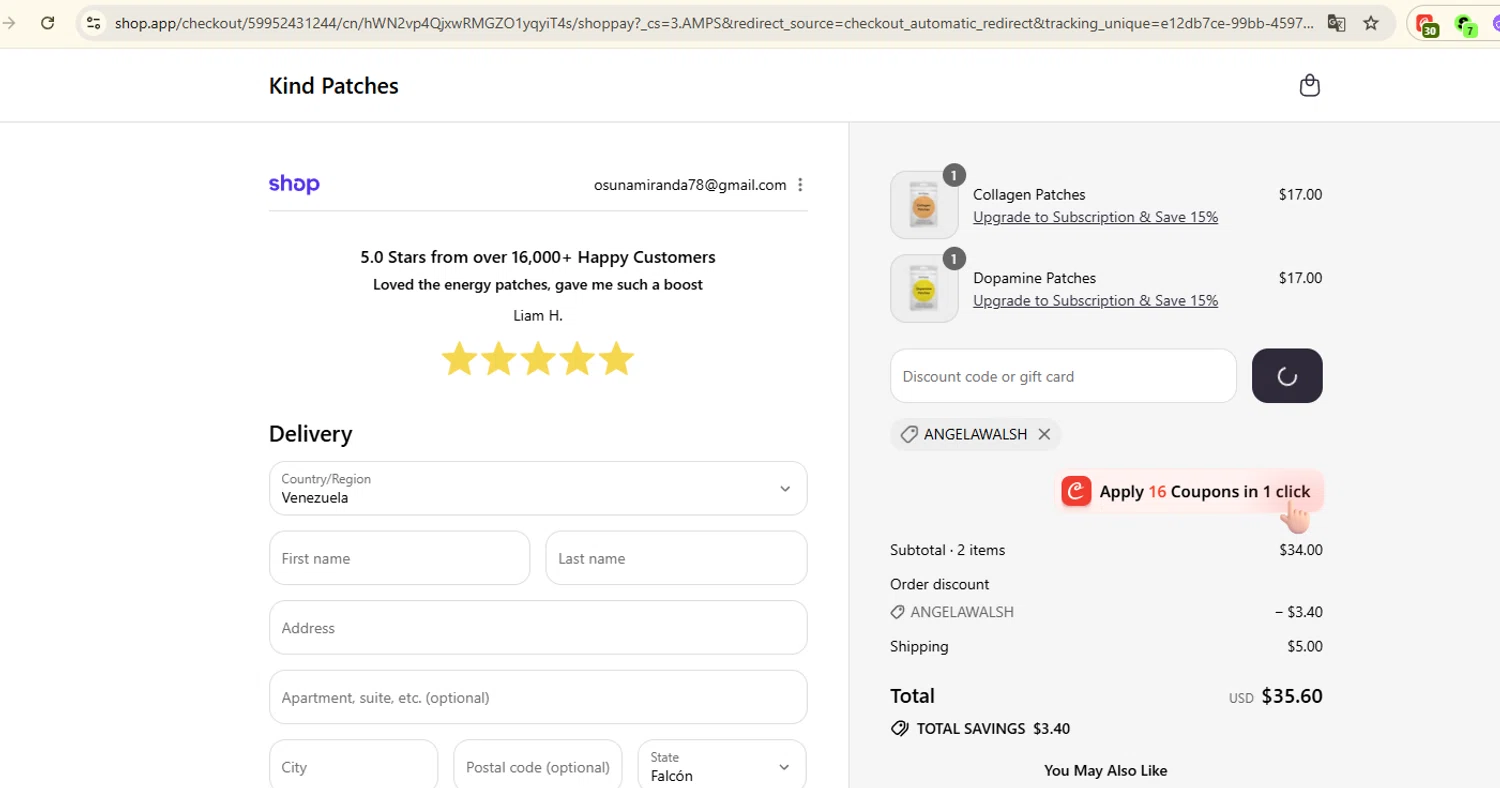Screen dimensions: 1500x788
Task: Click the tag icon beside TOTAL SAVINGS
Action: point(899,729)
